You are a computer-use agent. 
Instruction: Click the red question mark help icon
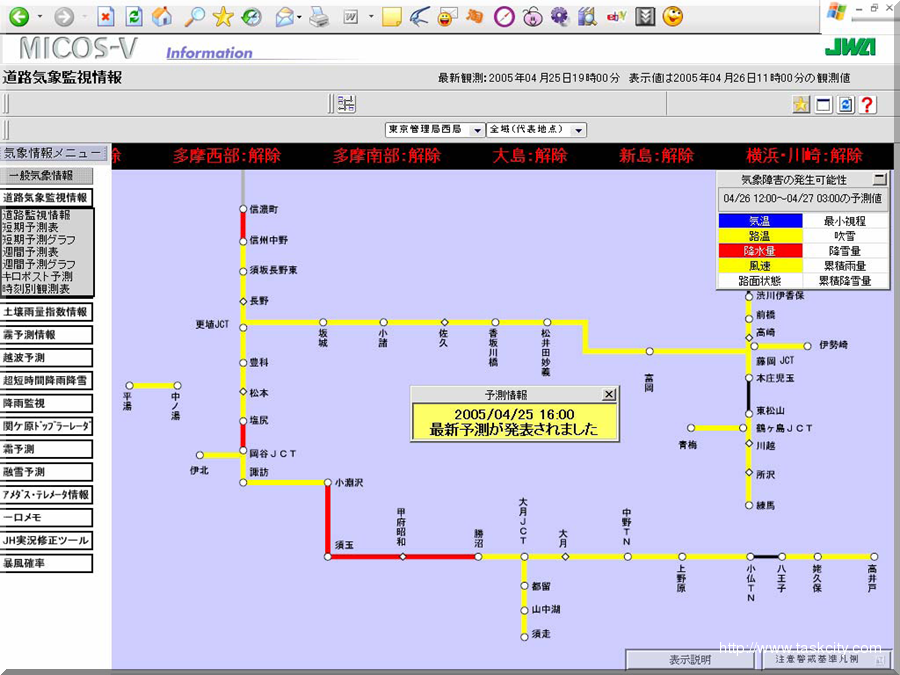pos(868,105)
